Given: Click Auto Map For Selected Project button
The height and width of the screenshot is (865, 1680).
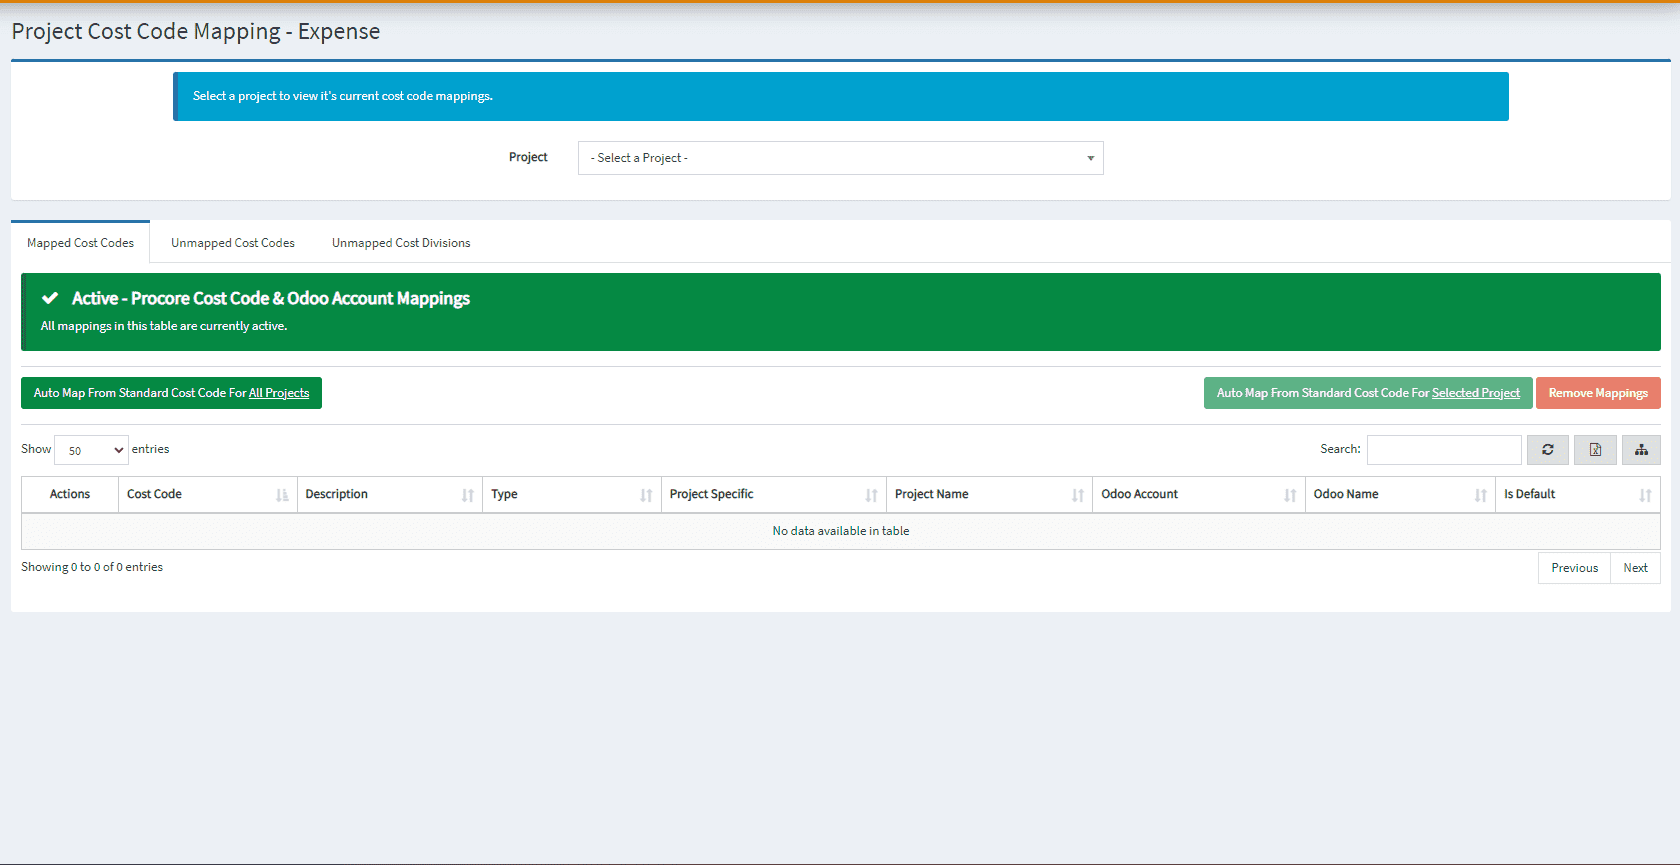Looking at the screenshot, I should click(x=1367, y=393).
